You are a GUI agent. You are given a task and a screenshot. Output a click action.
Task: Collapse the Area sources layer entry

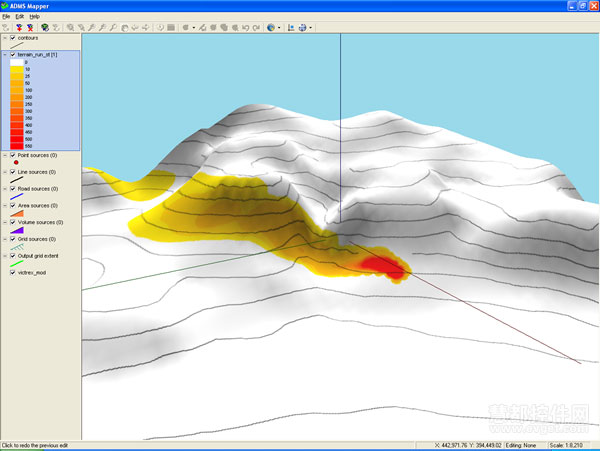pos(5,206)
